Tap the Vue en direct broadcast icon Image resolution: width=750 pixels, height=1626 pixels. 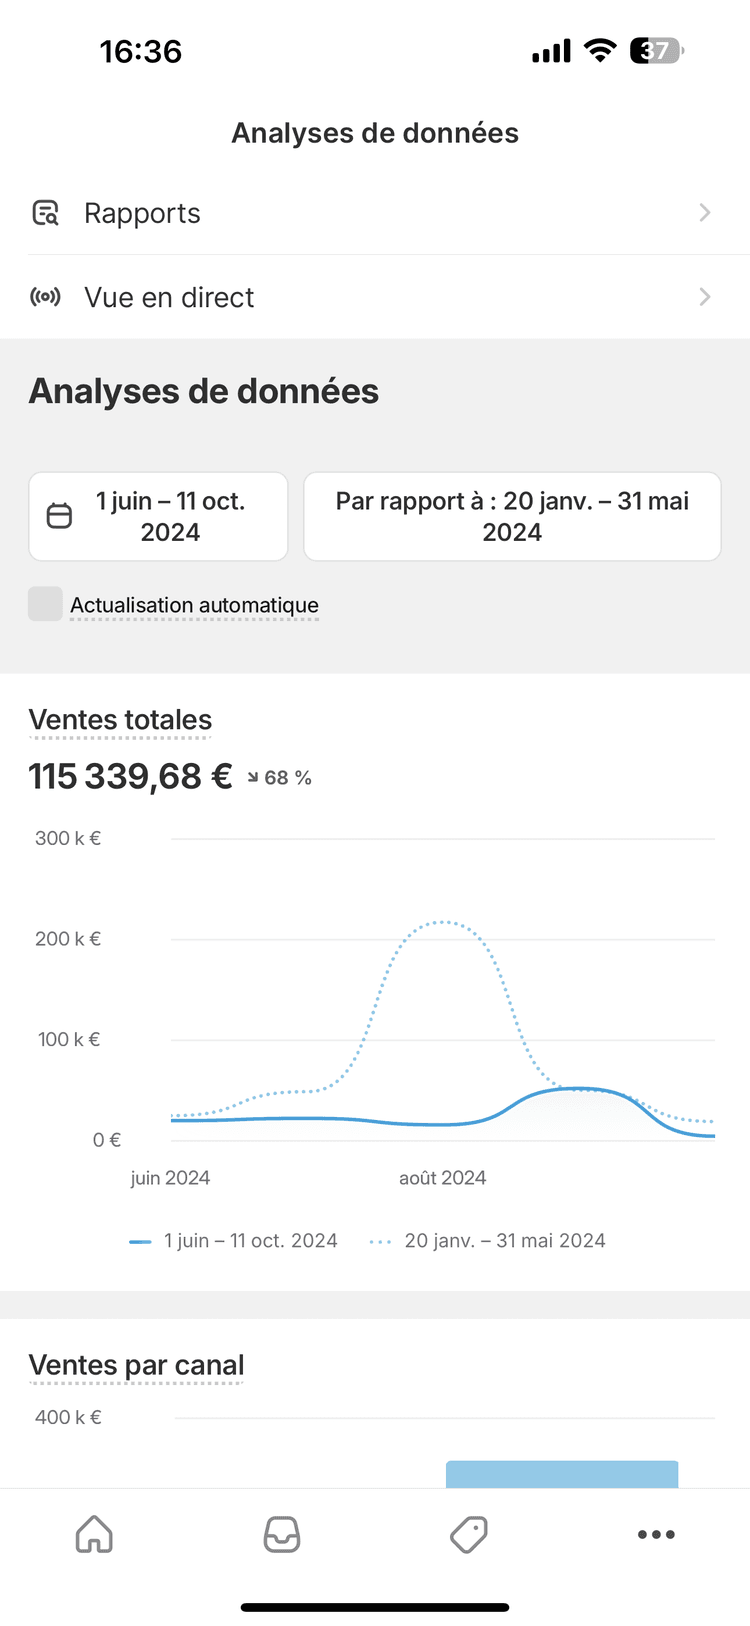click(46, 297)
